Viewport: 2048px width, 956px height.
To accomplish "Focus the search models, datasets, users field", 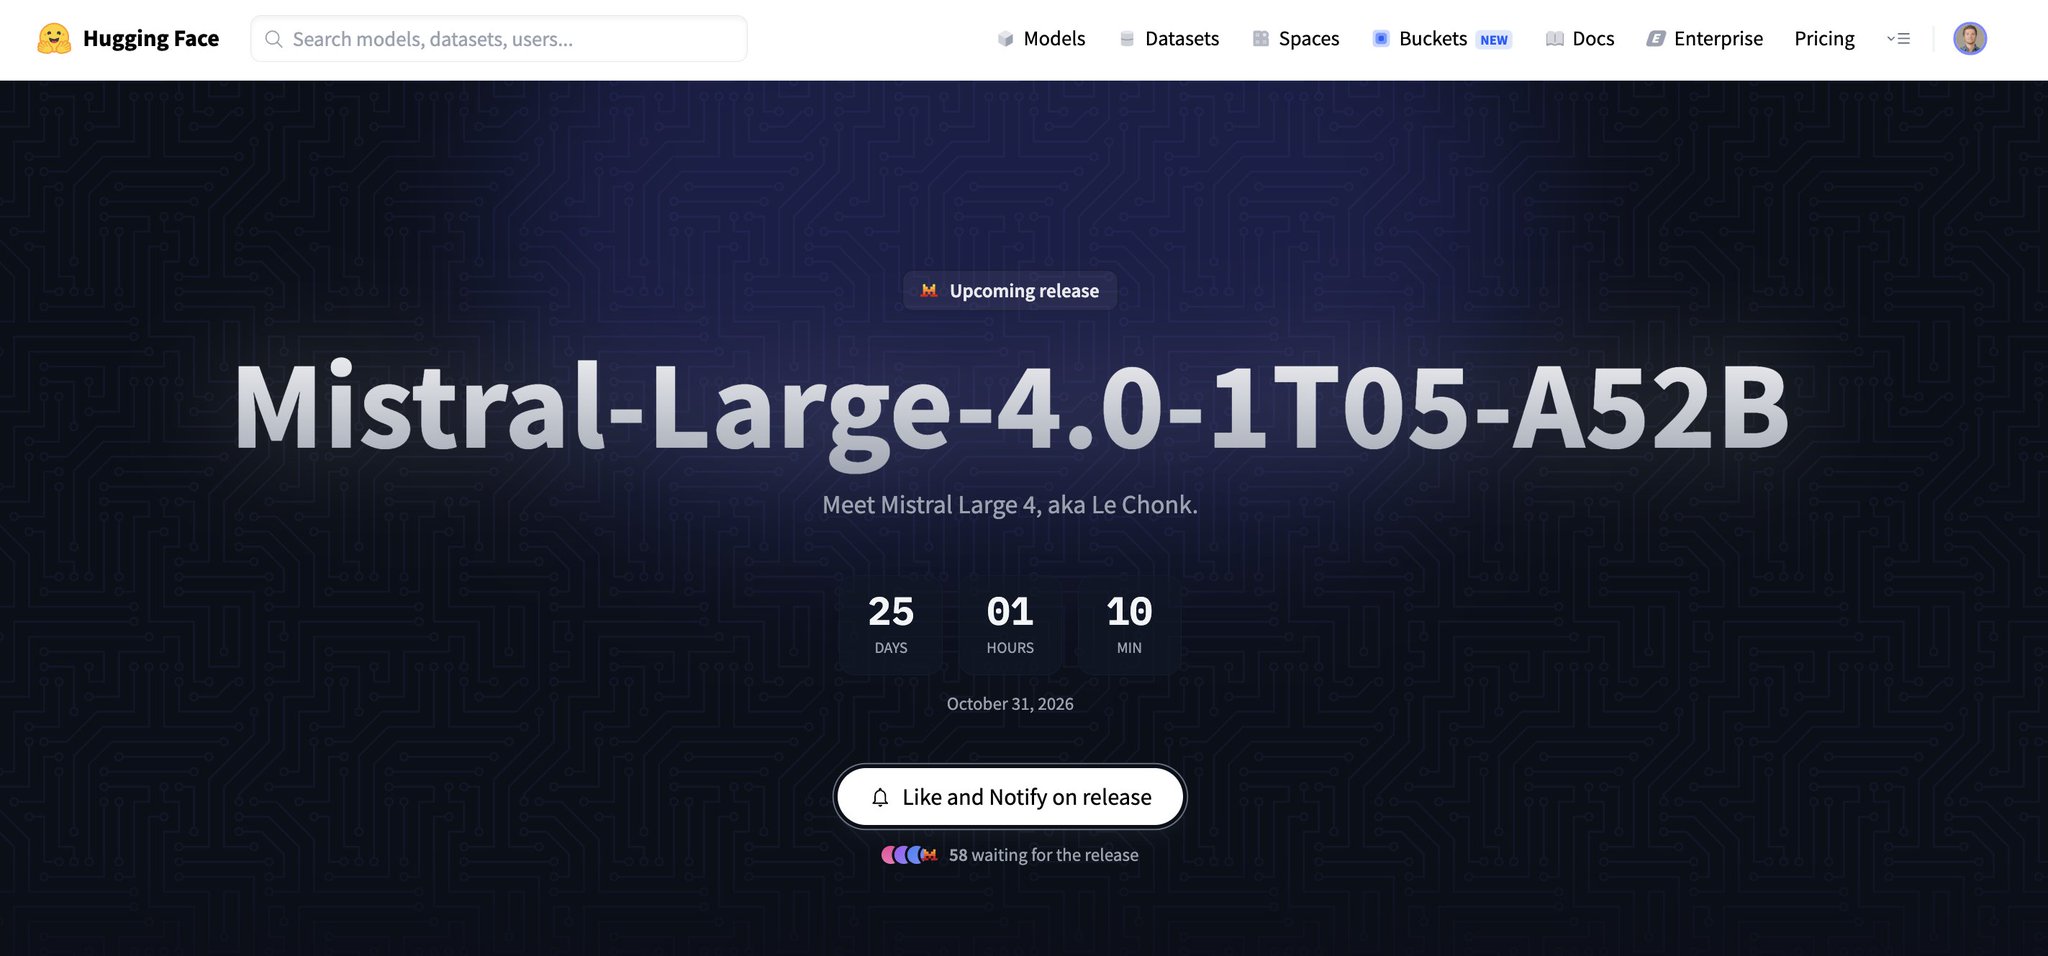I will [x=499, y=39].
